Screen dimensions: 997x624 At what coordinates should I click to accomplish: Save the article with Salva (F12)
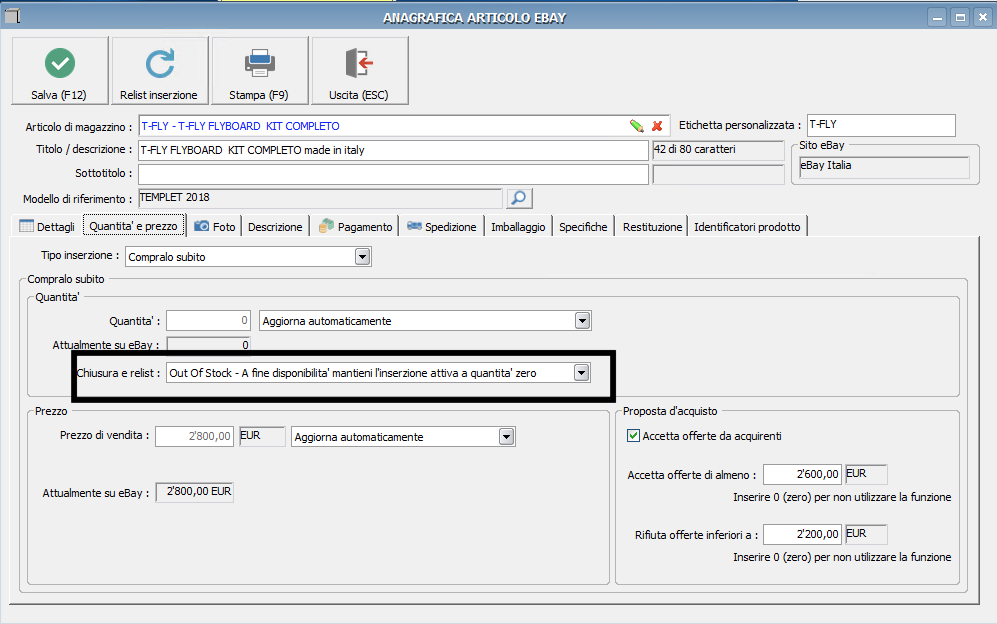[x=60, y=71]
